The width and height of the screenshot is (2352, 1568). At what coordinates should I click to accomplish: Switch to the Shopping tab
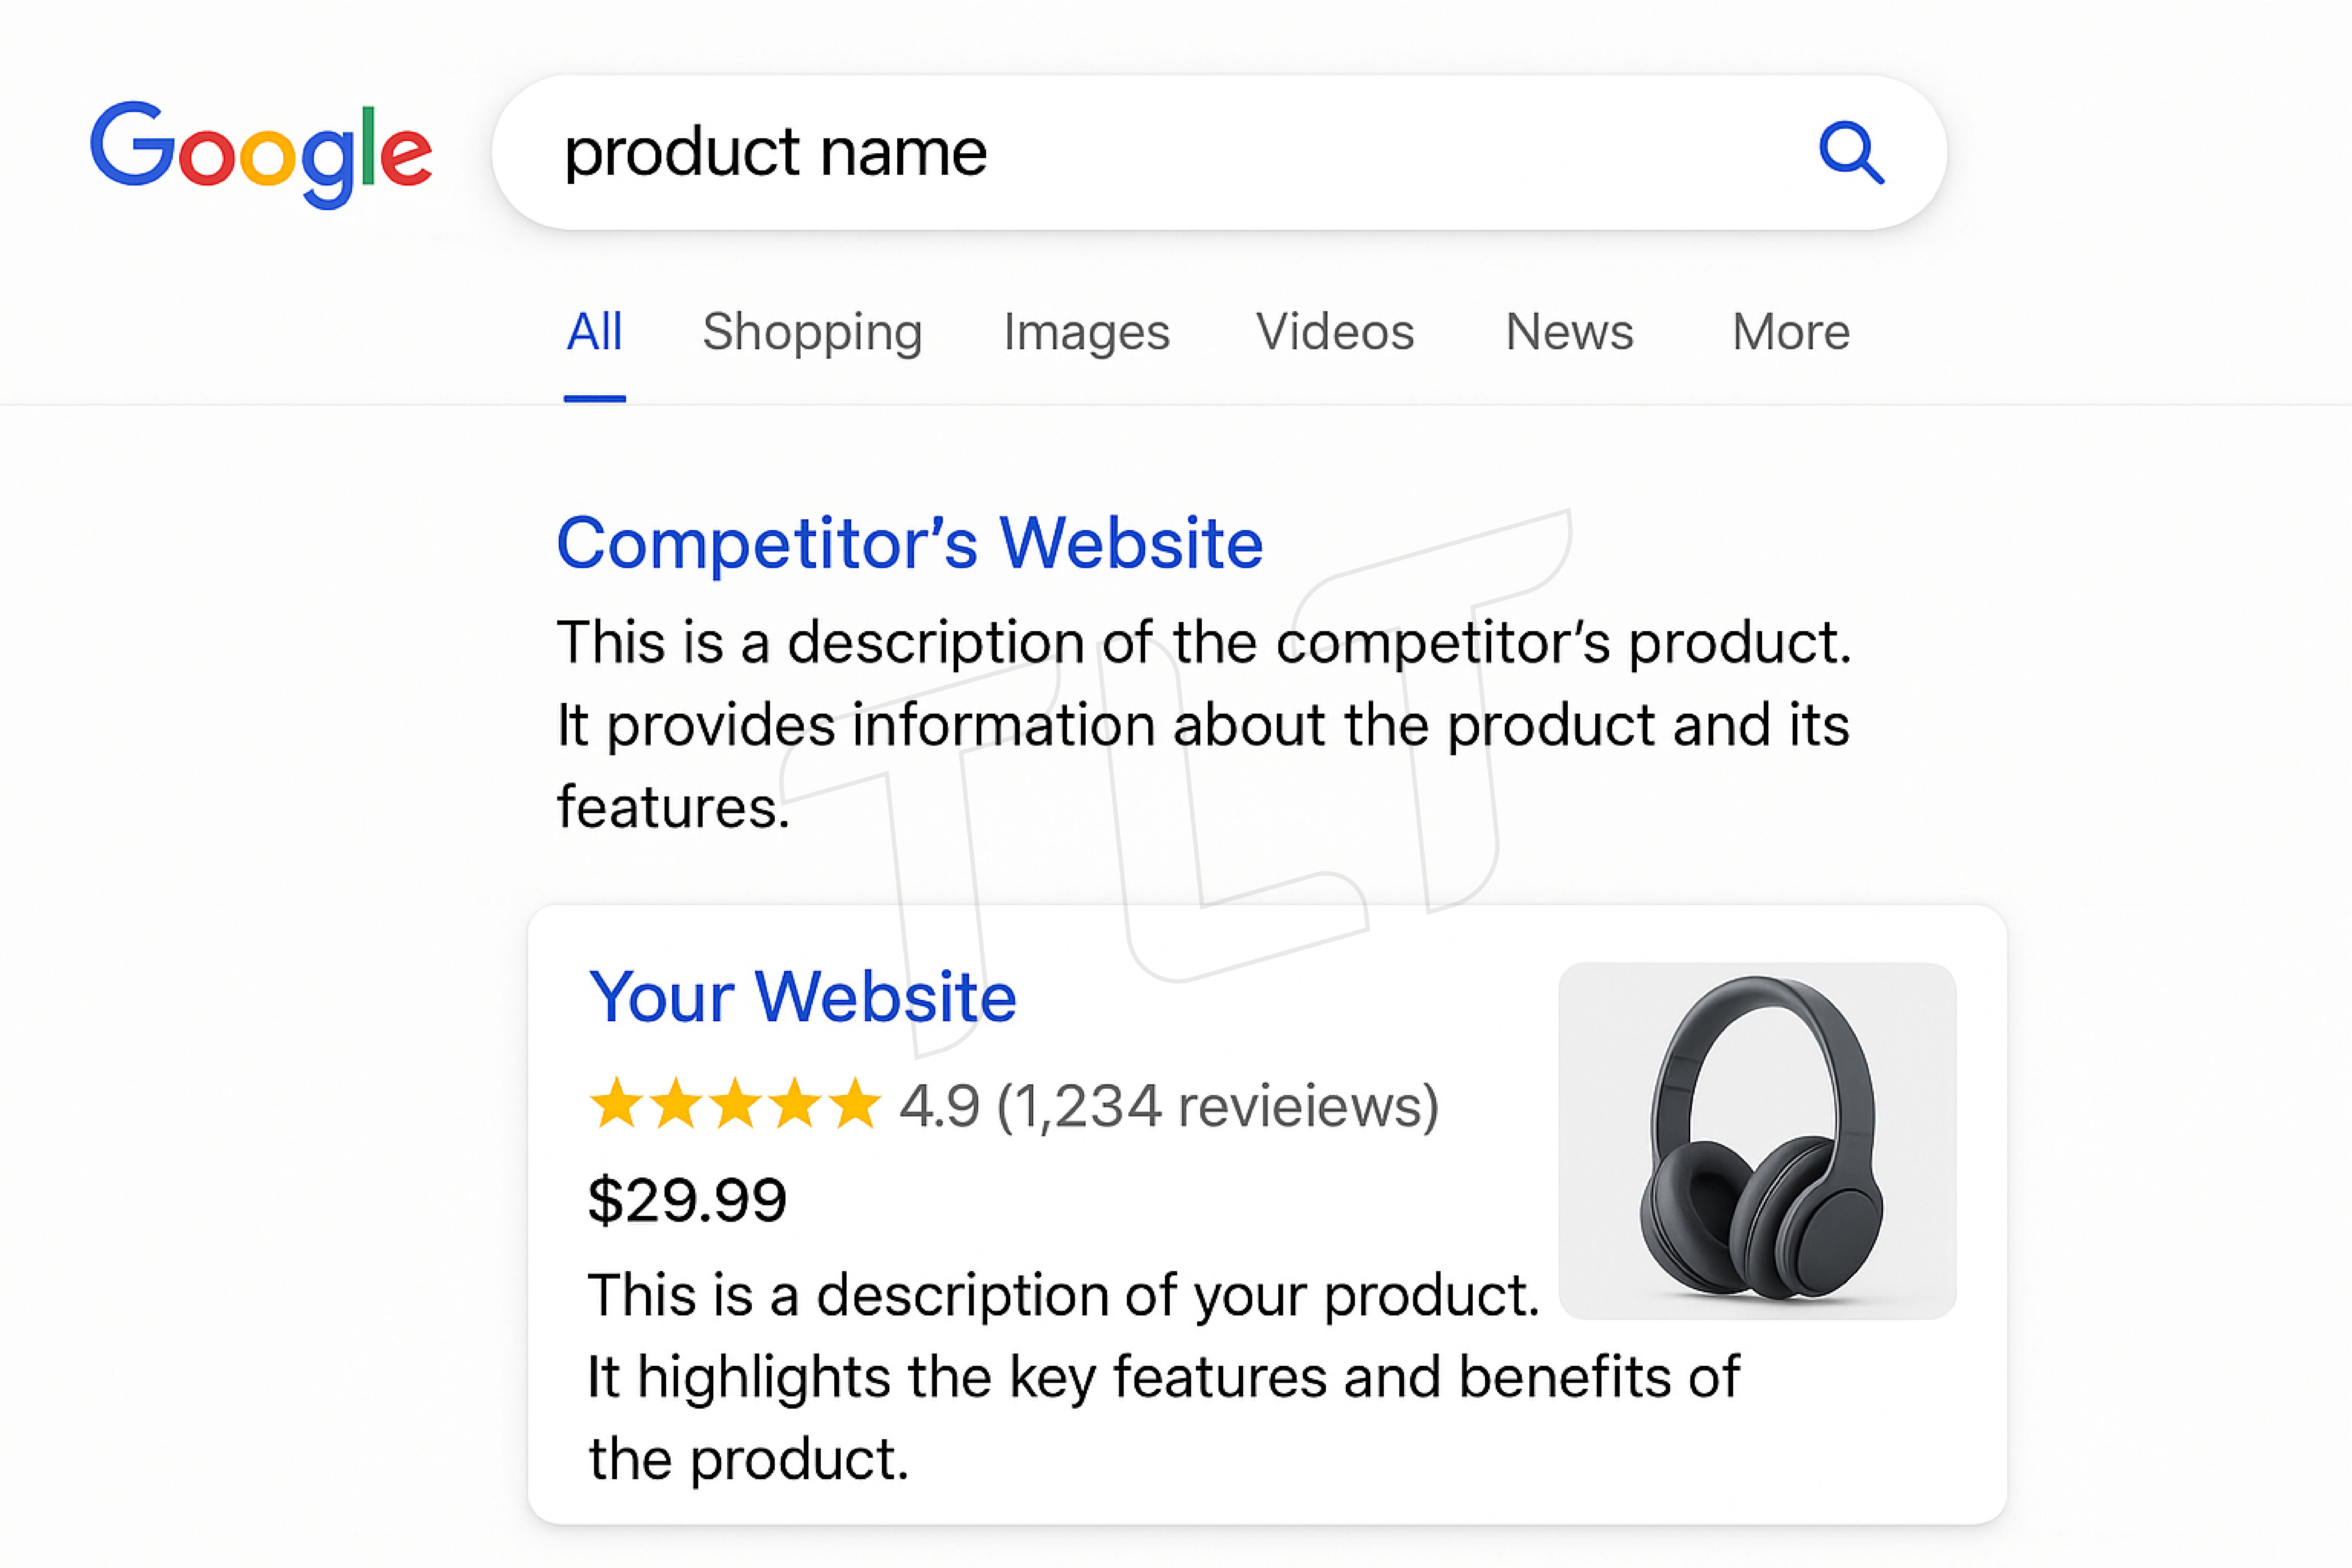click(812, 332)
